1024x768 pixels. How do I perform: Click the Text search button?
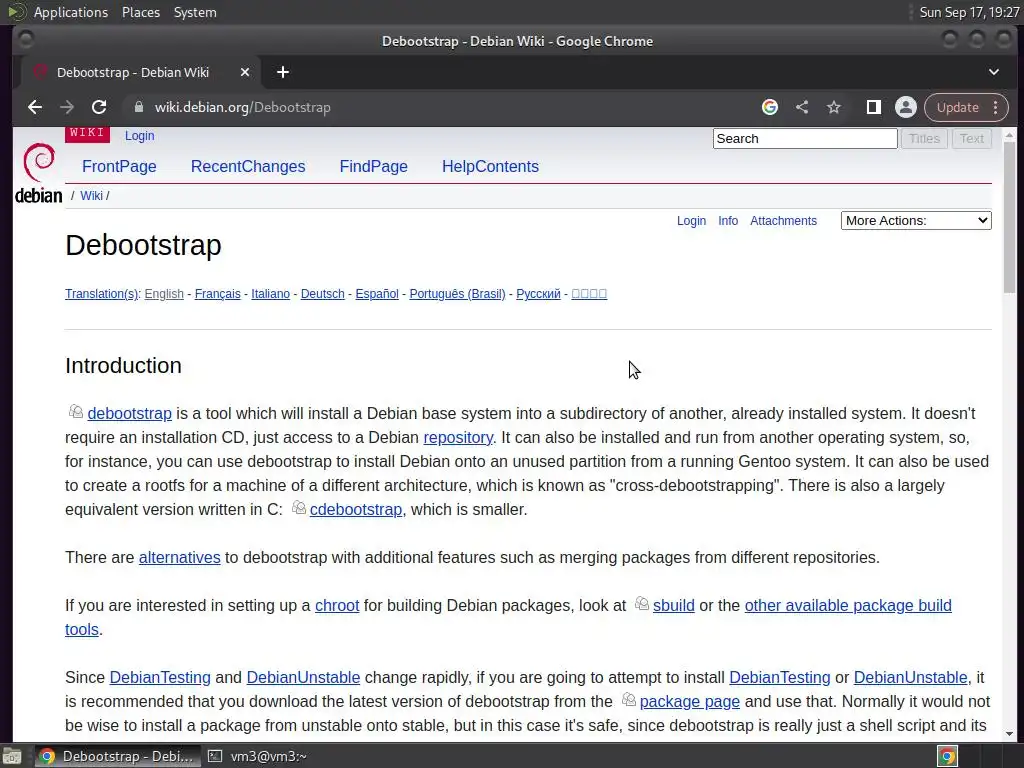coord(972,138)
